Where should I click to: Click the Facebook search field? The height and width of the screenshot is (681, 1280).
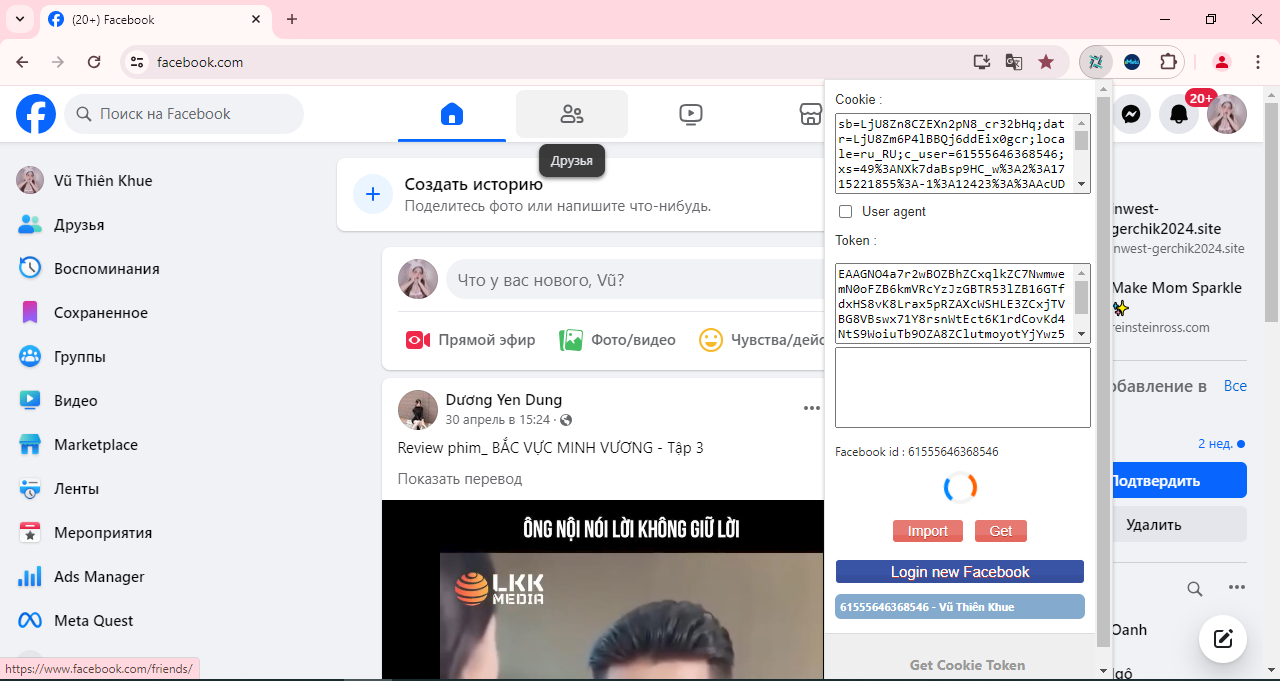click(x=185, y=114)
